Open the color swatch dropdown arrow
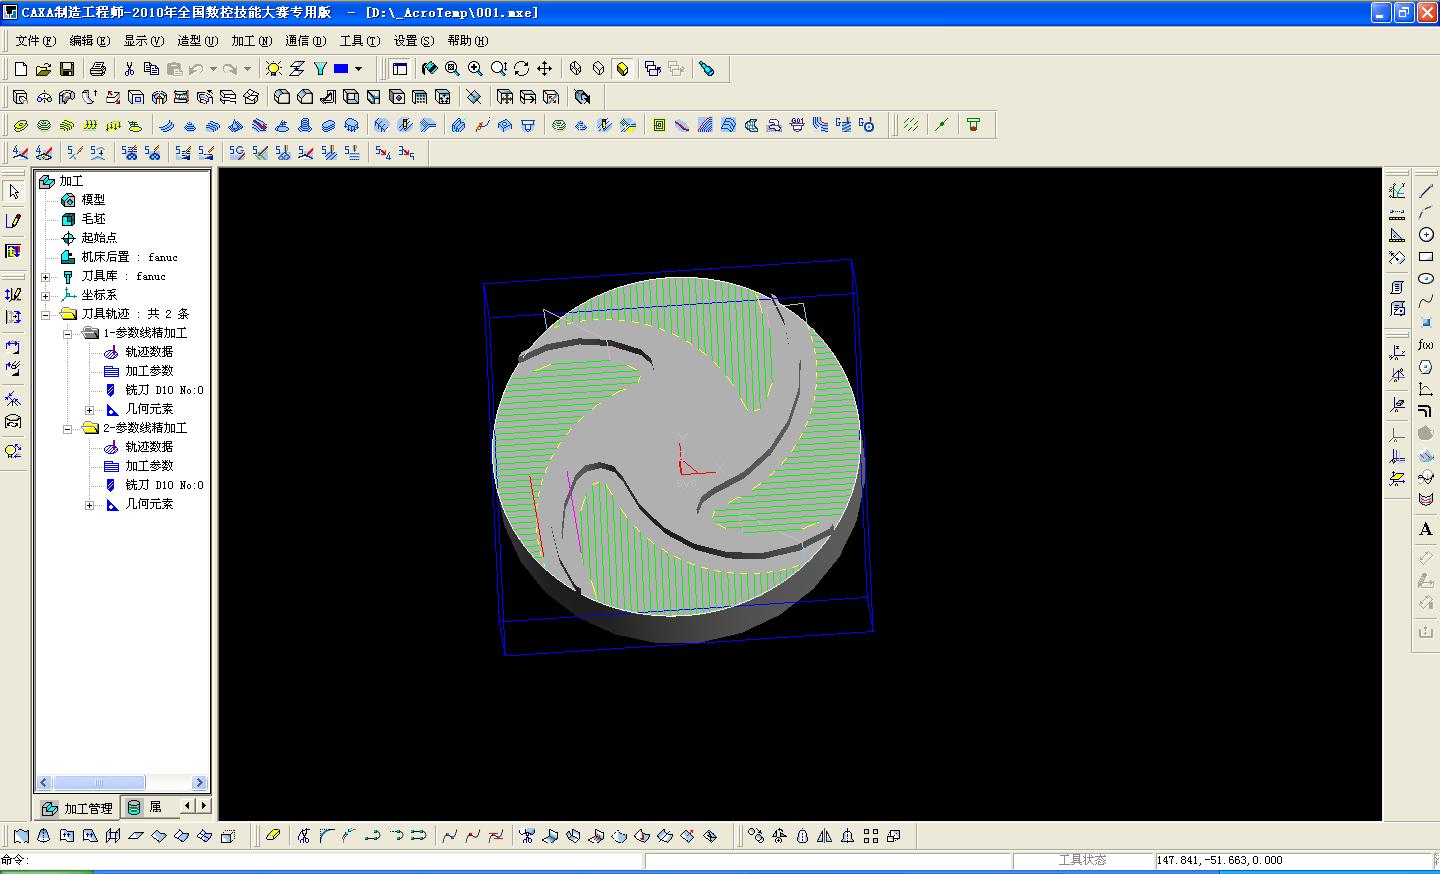 pos(358,69)
